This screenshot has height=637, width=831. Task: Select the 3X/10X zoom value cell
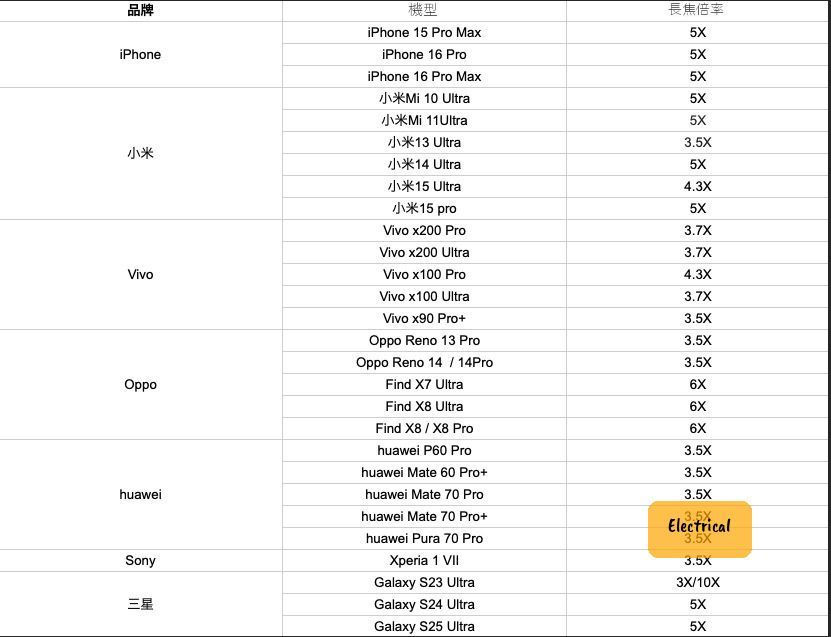(697, 582)
